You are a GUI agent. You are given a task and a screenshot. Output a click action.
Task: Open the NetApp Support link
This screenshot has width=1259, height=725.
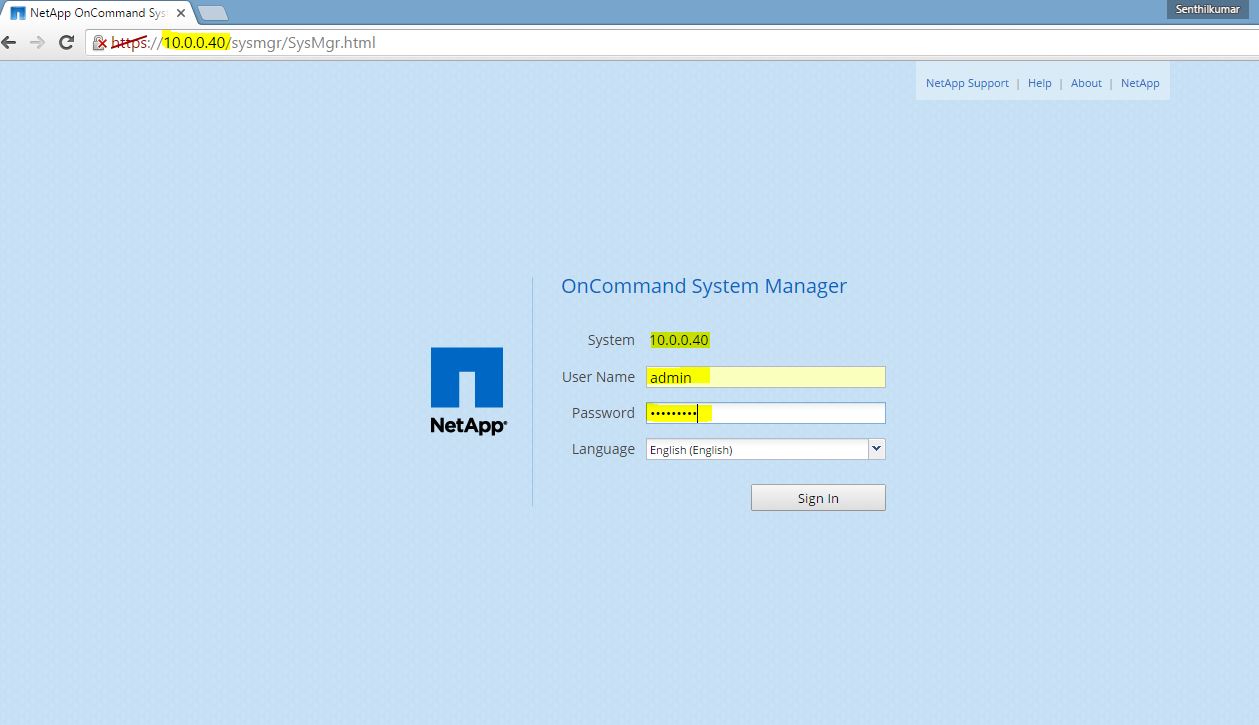tap(967, 82)
